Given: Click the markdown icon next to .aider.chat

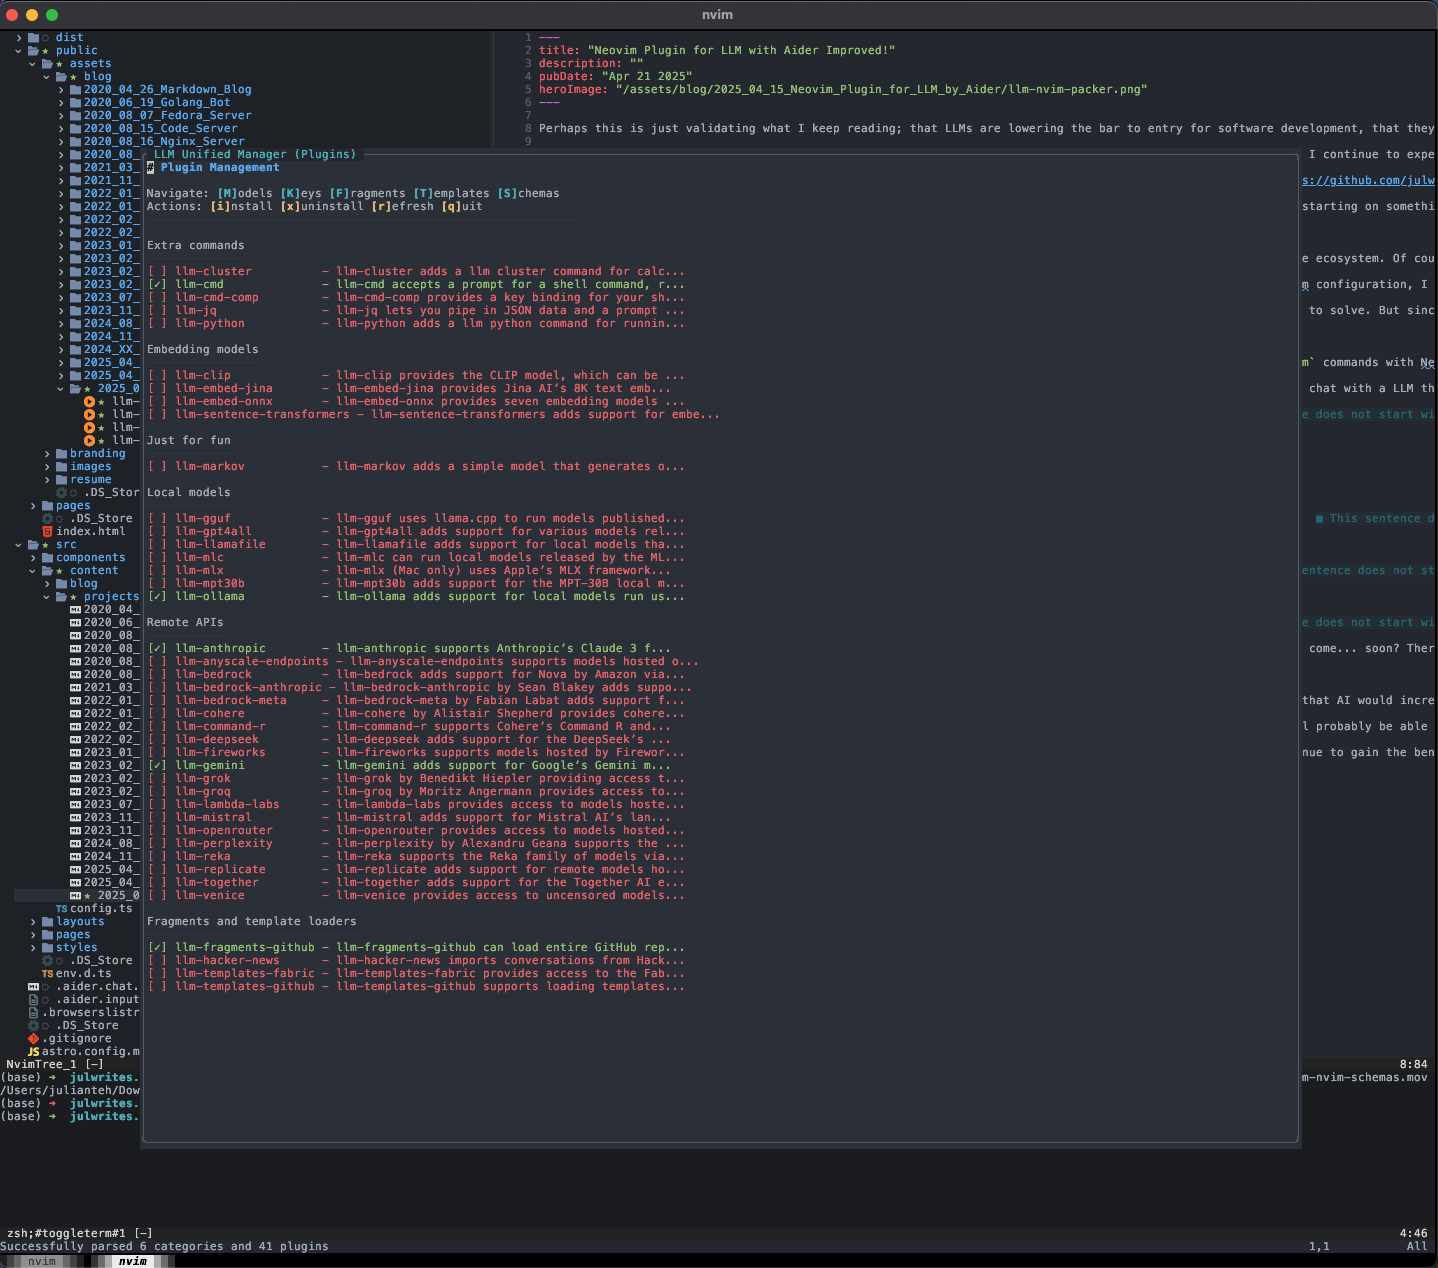Looking at the screenshot, I should pyautogui.click(x=34, y=986).
